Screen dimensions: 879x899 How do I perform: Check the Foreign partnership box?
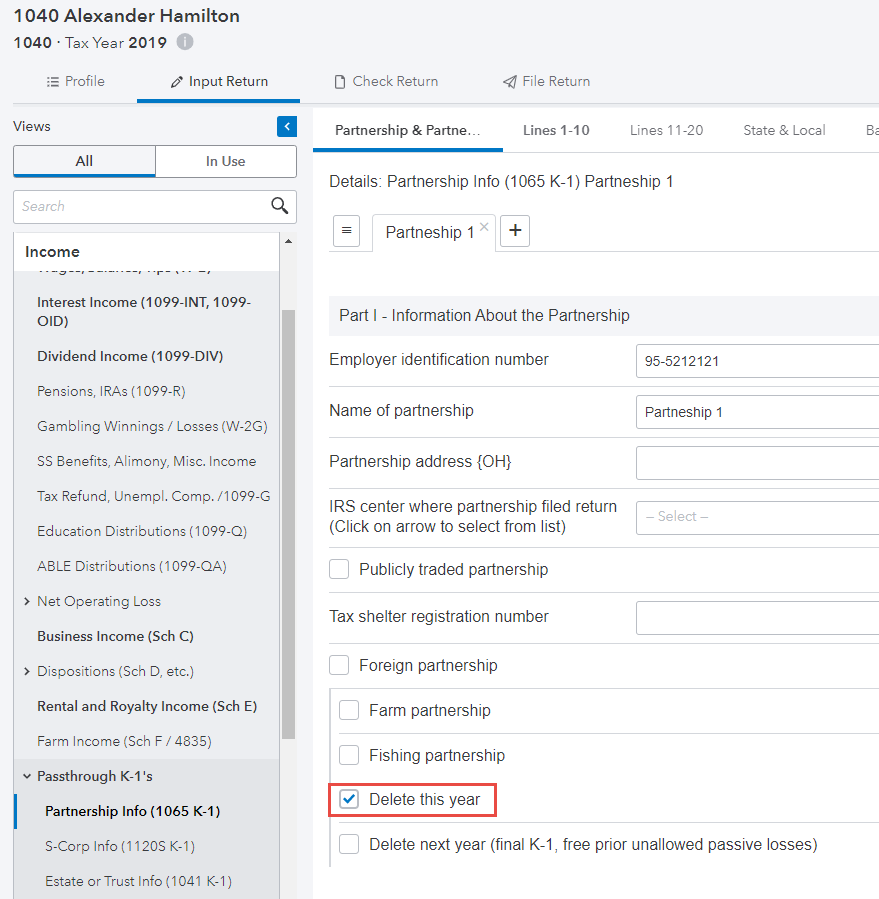[x=340, y=665]
